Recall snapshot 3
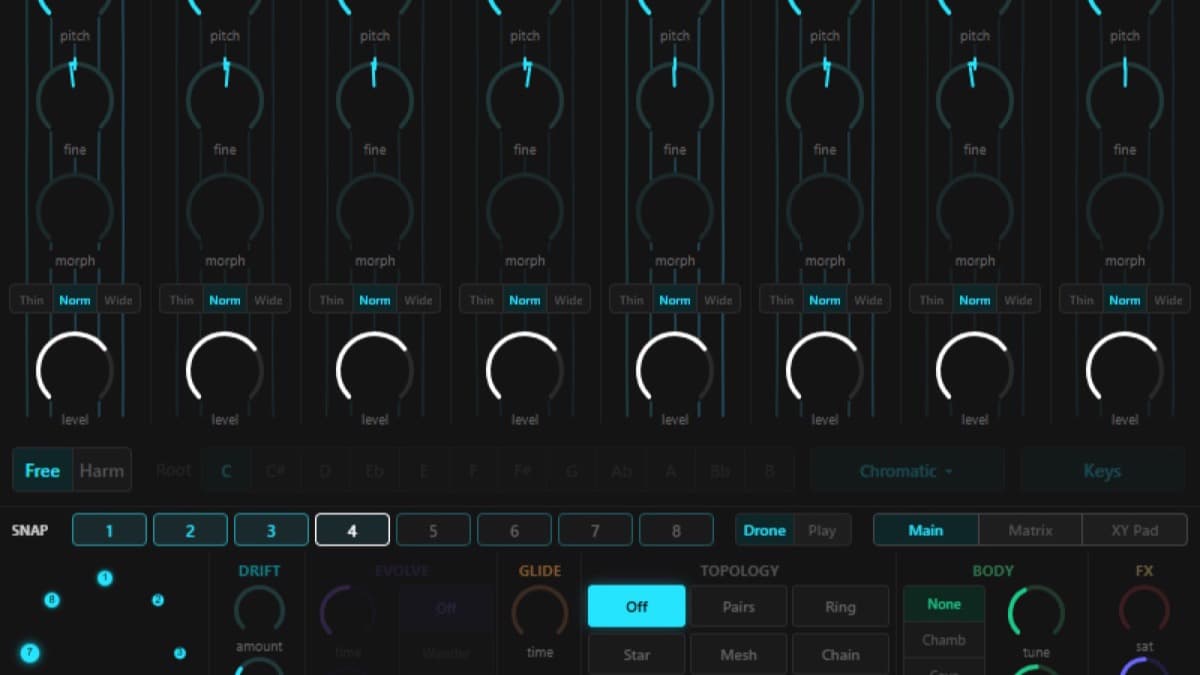 (271, 530)
